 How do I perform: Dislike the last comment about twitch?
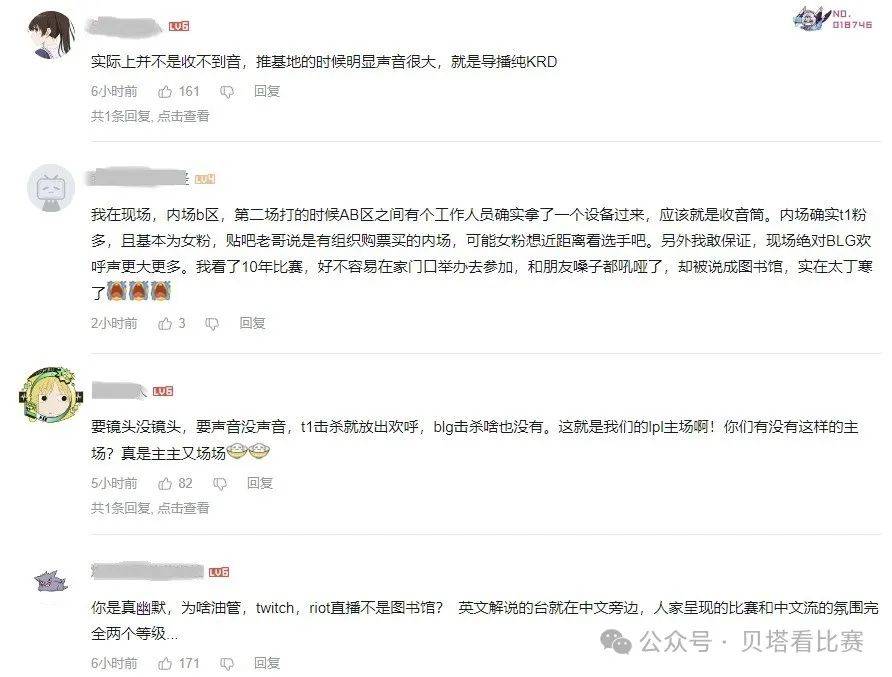(x=226, y=664)
